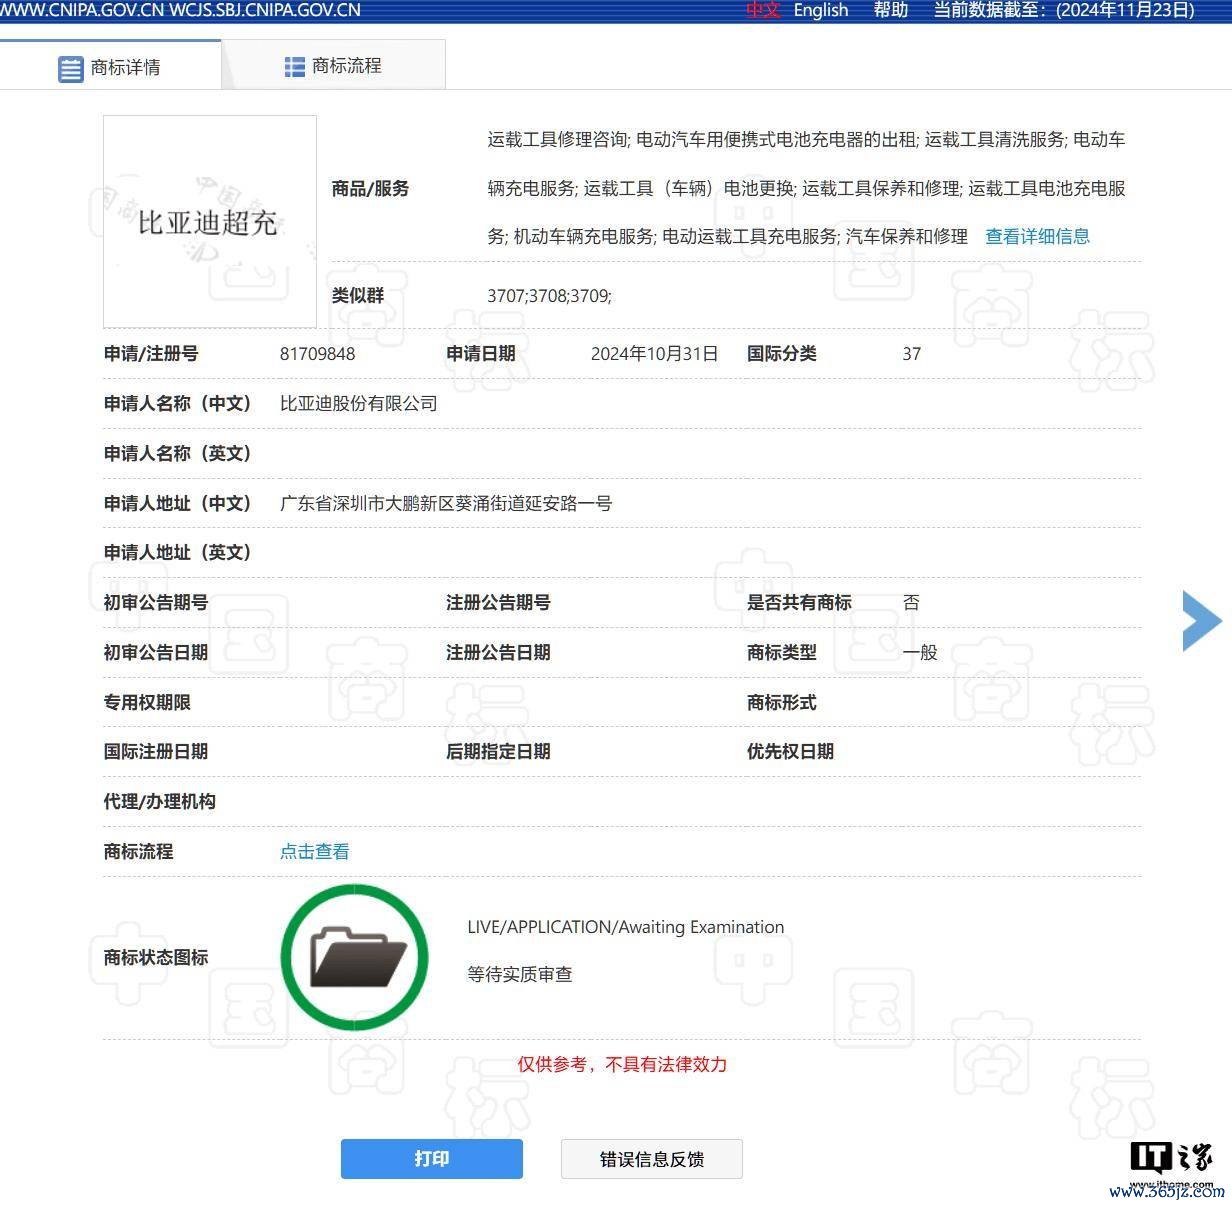
Task: Click the status text LIVE/APPLICATION/Awaiting Examination
Action: click(x=625, y=927)
